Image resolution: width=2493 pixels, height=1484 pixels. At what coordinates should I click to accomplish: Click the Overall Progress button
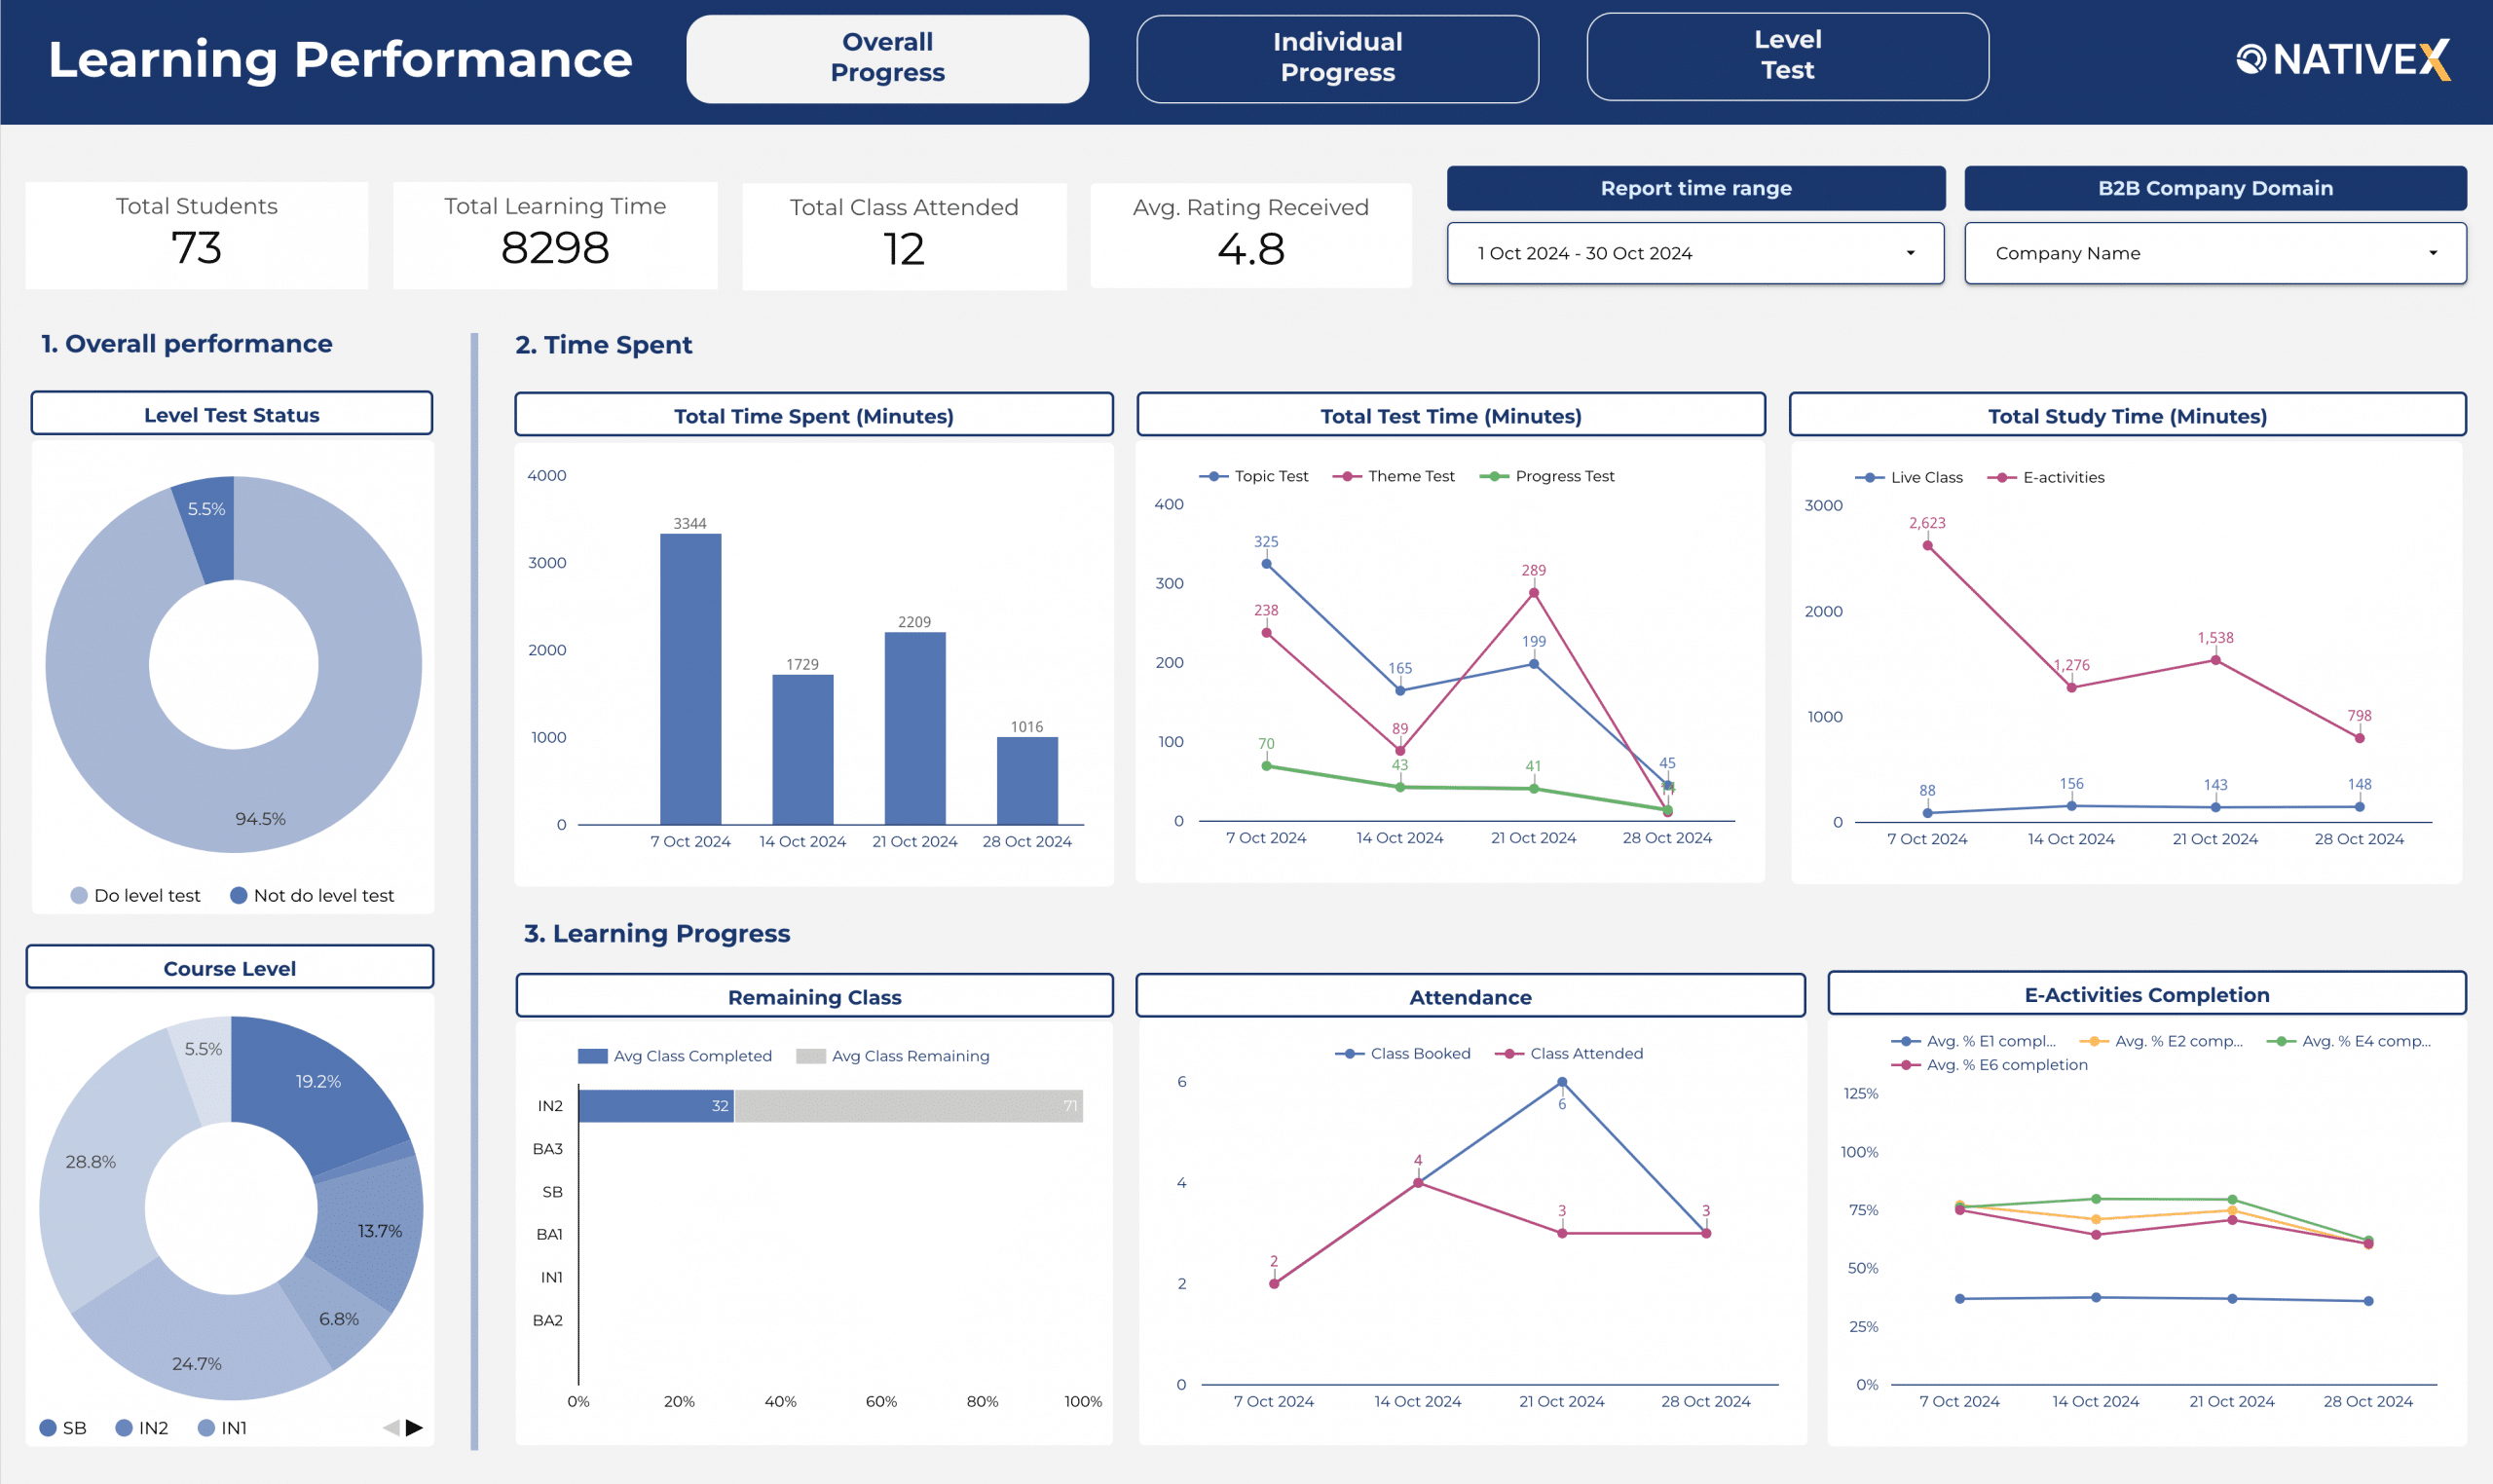887,58
